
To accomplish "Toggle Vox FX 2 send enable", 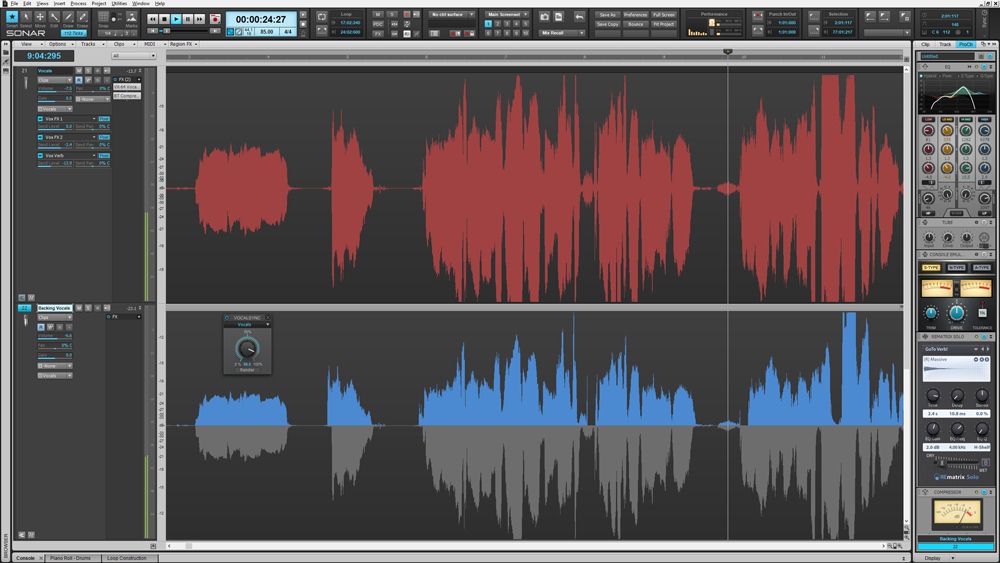I will tap(40, 137).
